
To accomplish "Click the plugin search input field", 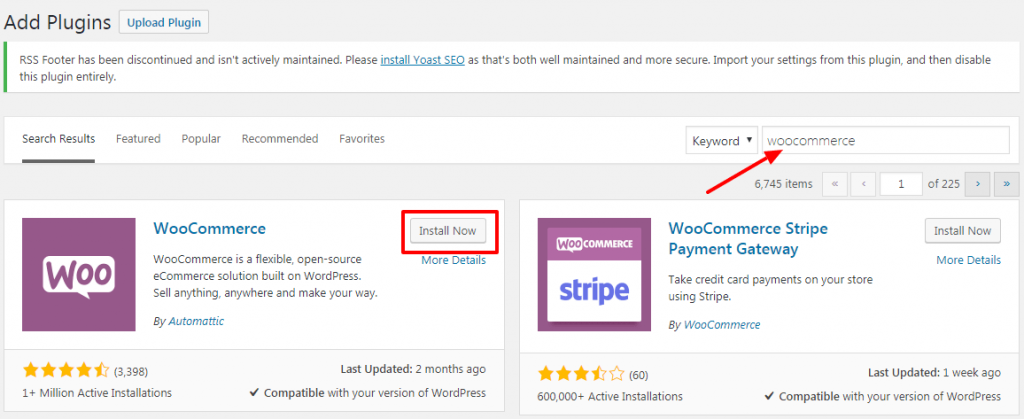I will (886, 140).
